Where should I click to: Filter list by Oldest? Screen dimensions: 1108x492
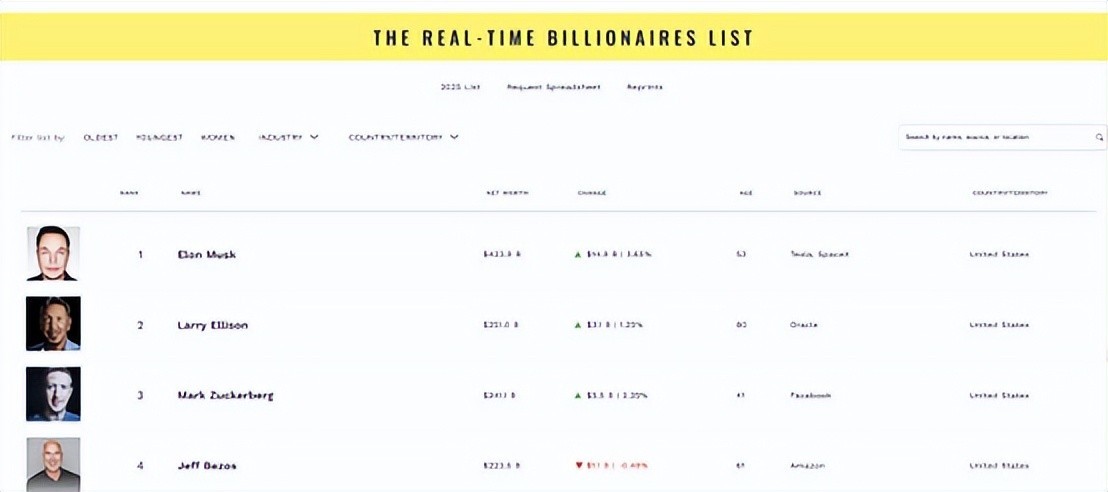click(101, 138)
